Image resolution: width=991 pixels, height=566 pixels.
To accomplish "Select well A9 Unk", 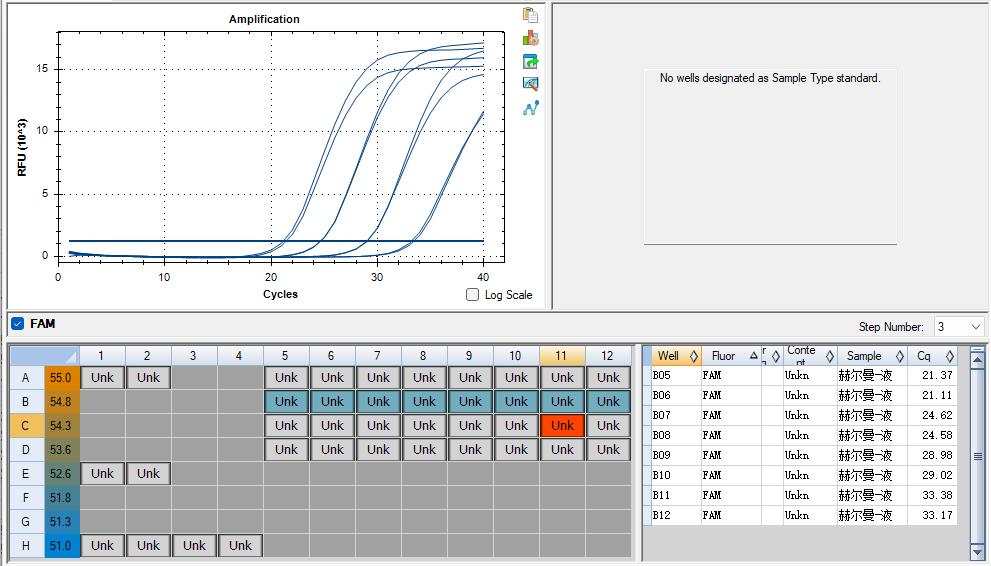I will [470, 378].
